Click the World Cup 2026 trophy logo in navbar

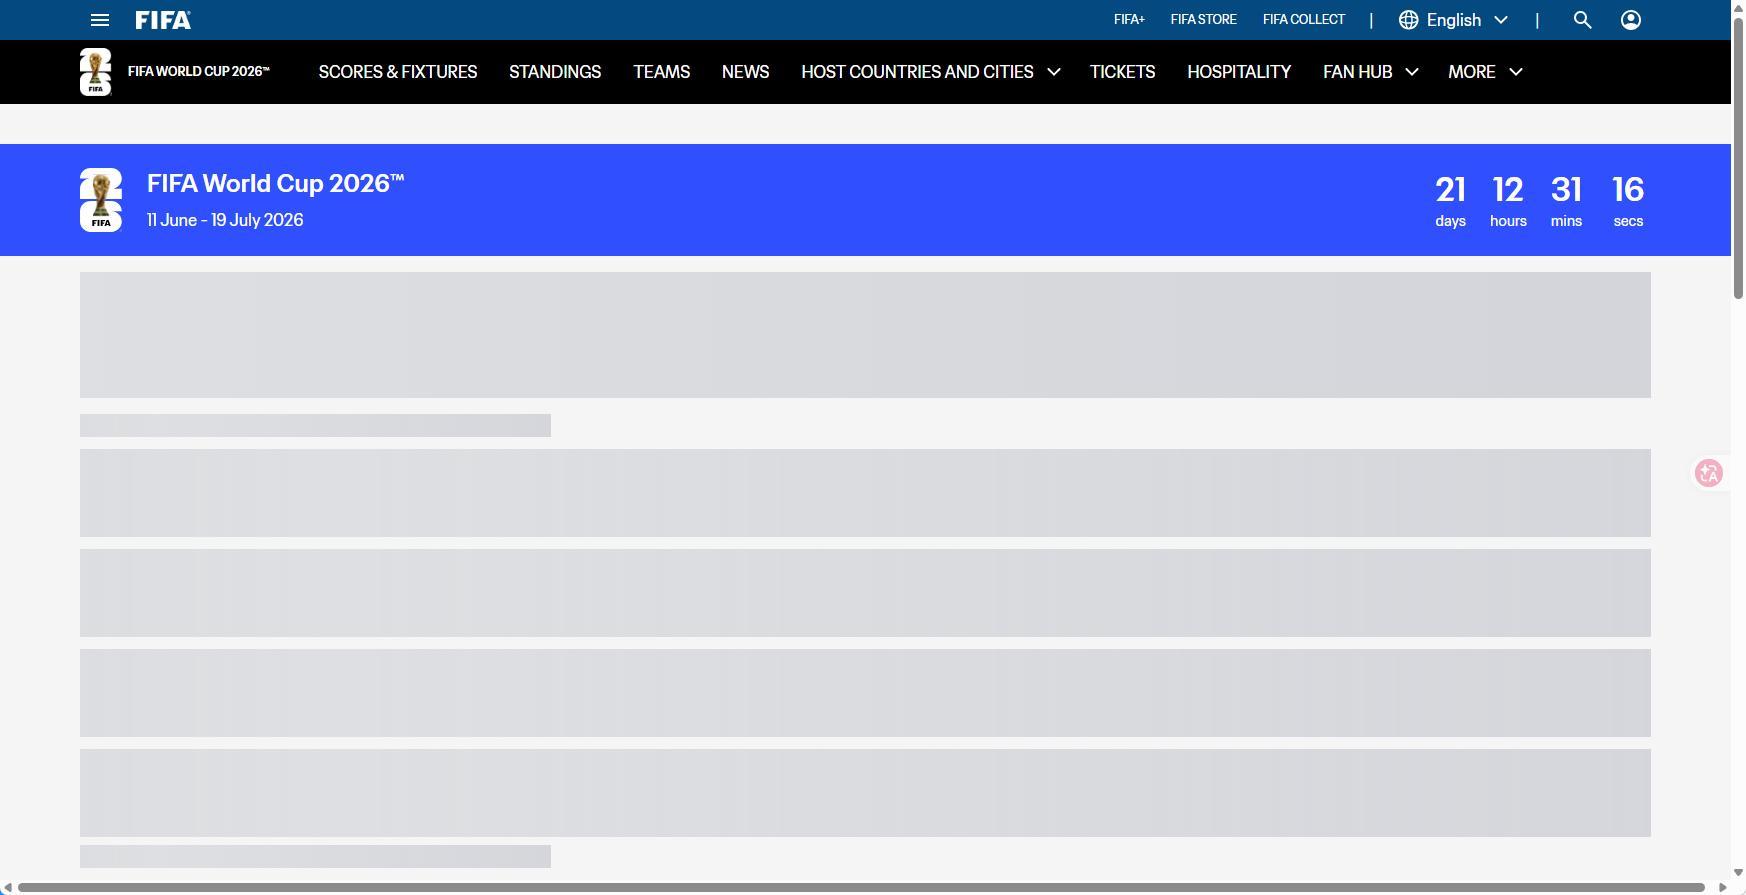[95, 72]
